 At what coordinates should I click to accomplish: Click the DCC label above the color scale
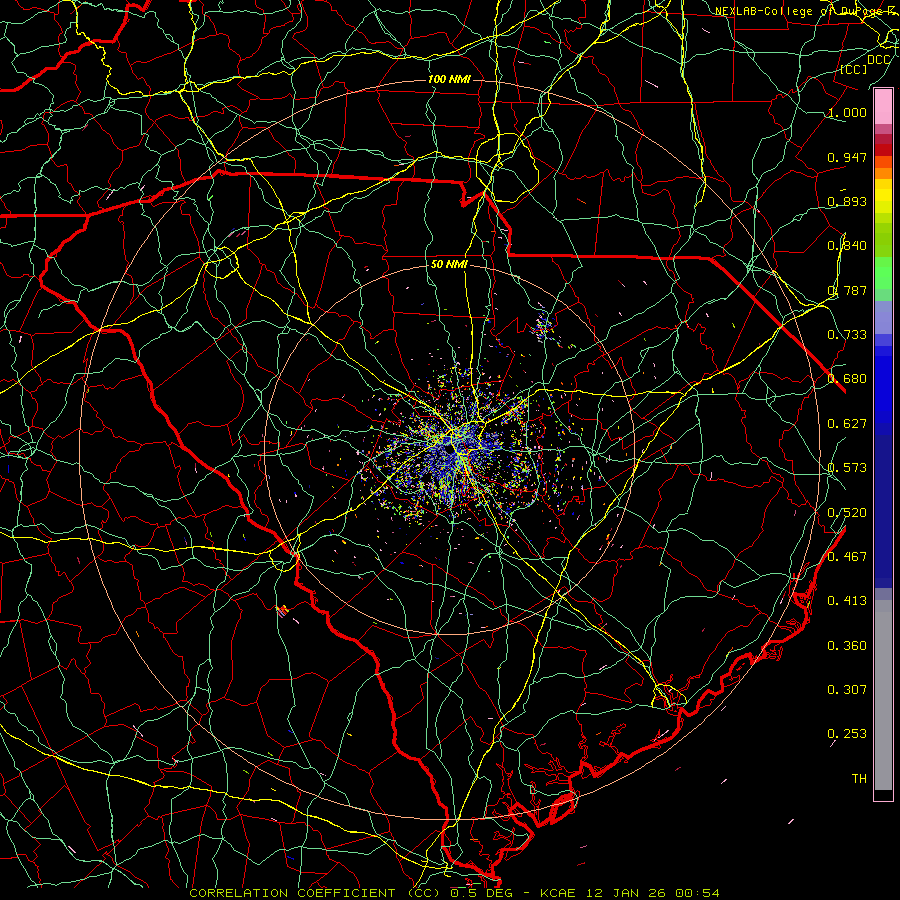(x=878, y=59)
